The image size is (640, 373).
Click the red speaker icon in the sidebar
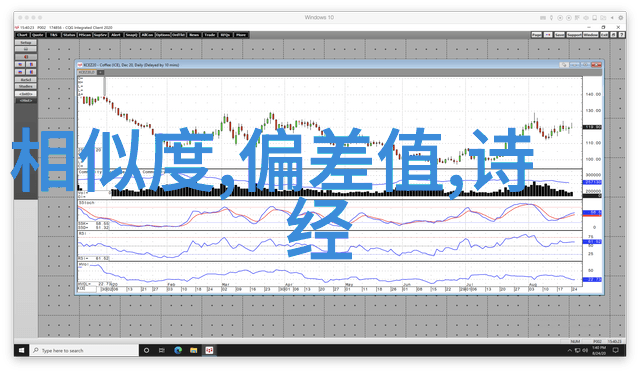tap(26, 57)
